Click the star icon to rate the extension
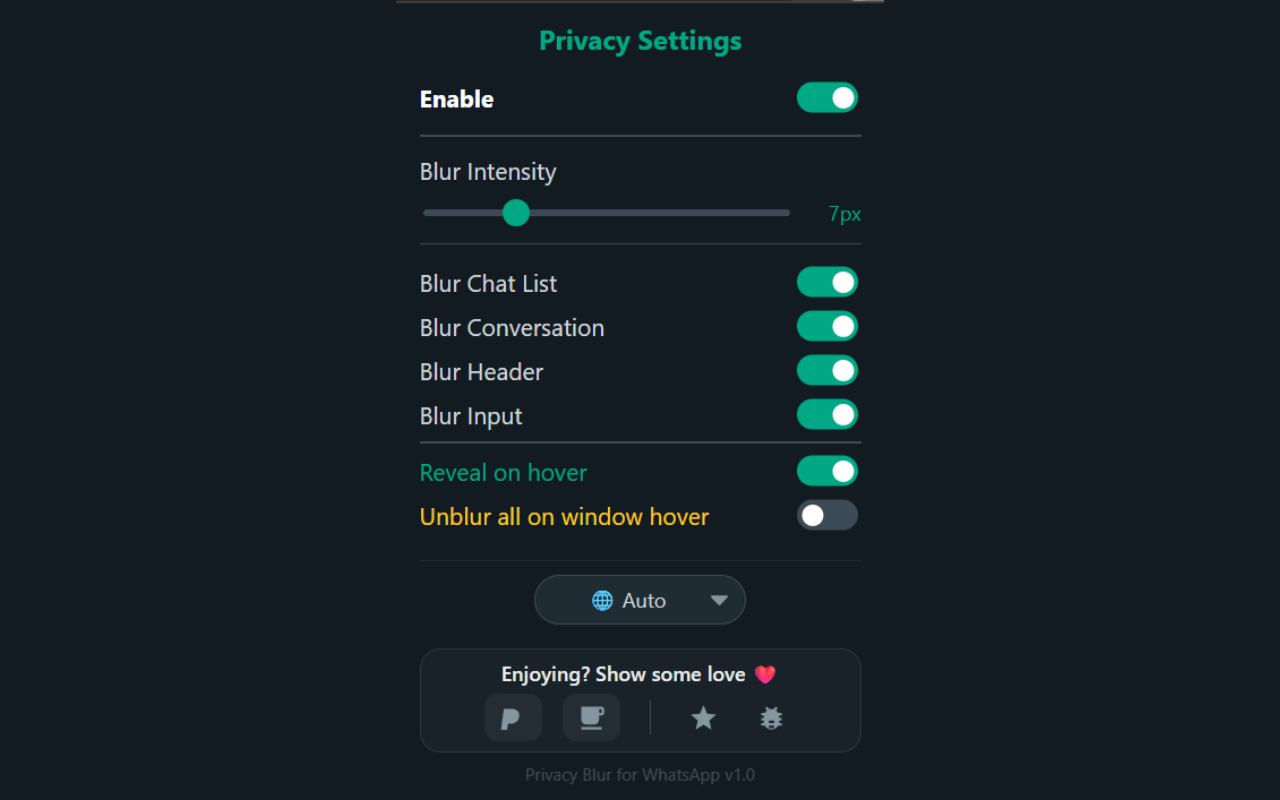 (703, 717)
